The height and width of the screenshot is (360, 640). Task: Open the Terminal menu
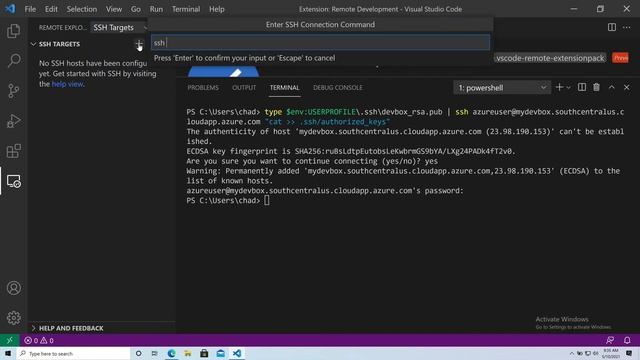[186, 9]
